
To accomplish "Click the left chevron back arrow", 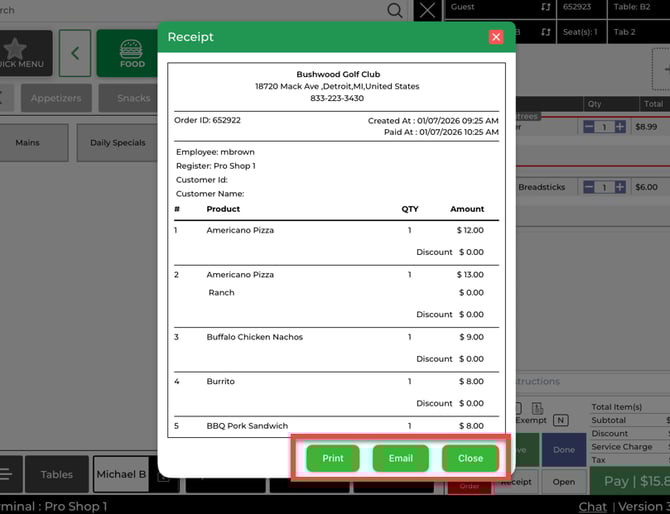I will click(x=75, y=53).
